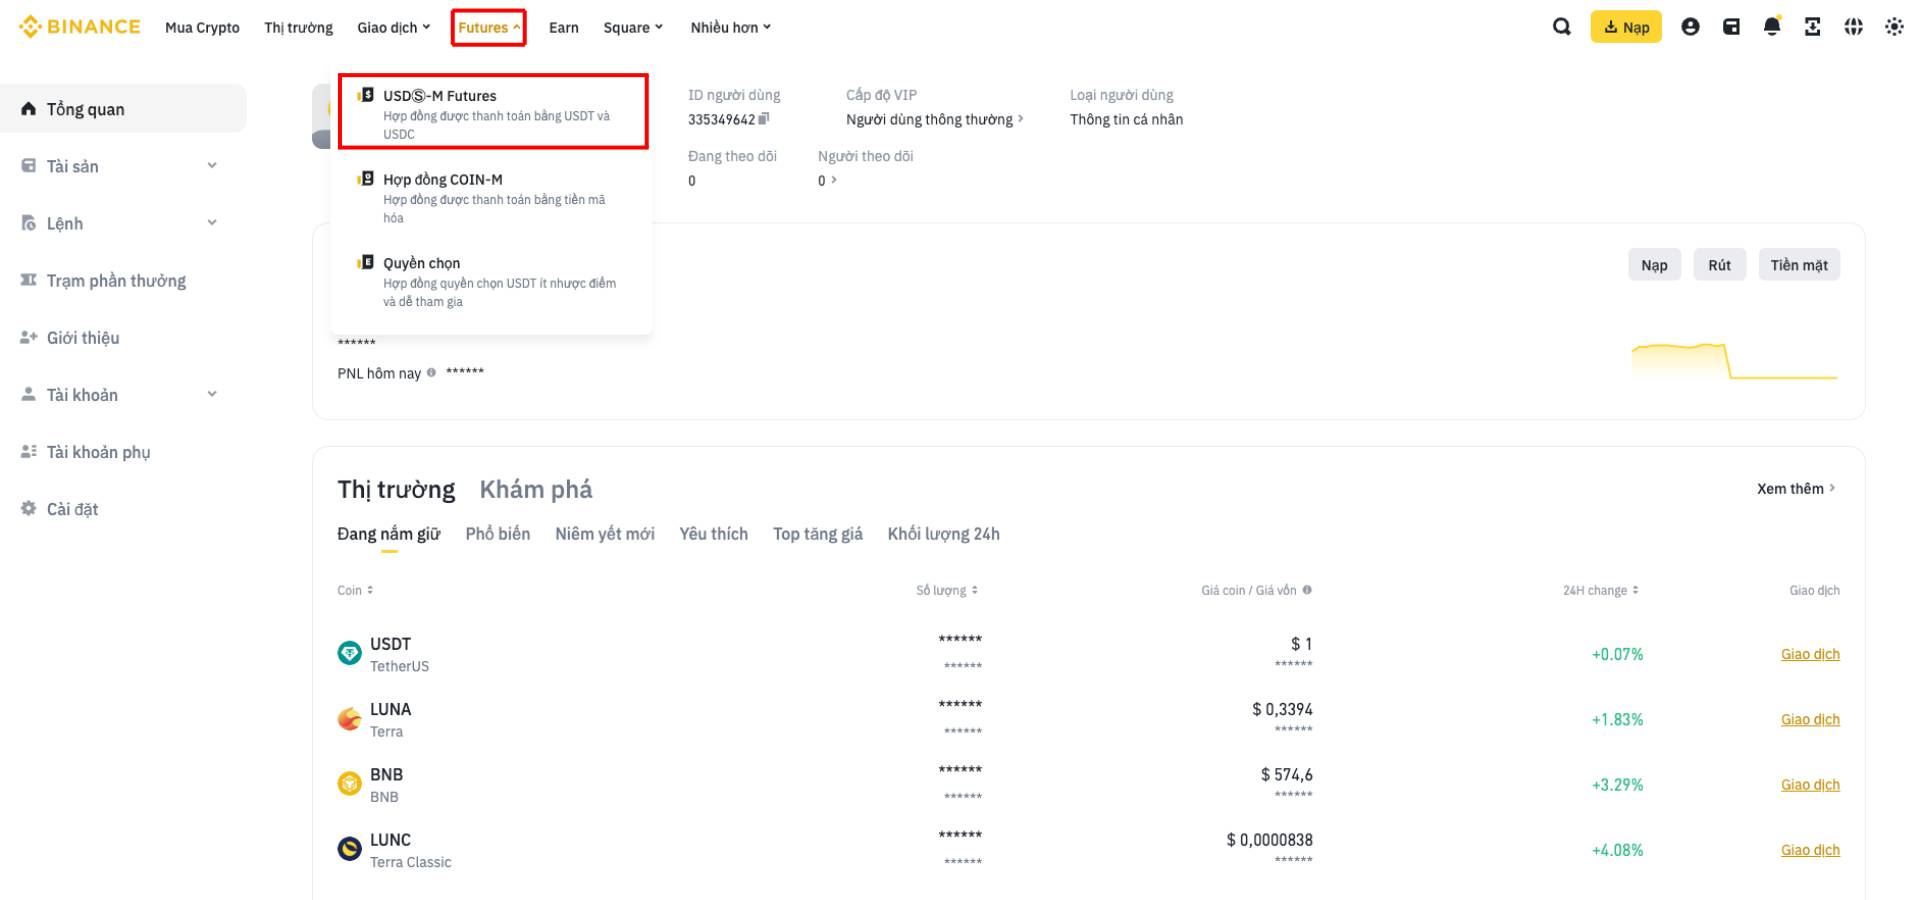Expand the Tài sản sidebar section
The height and width of the screenshot is (900, 1920).
212,166
